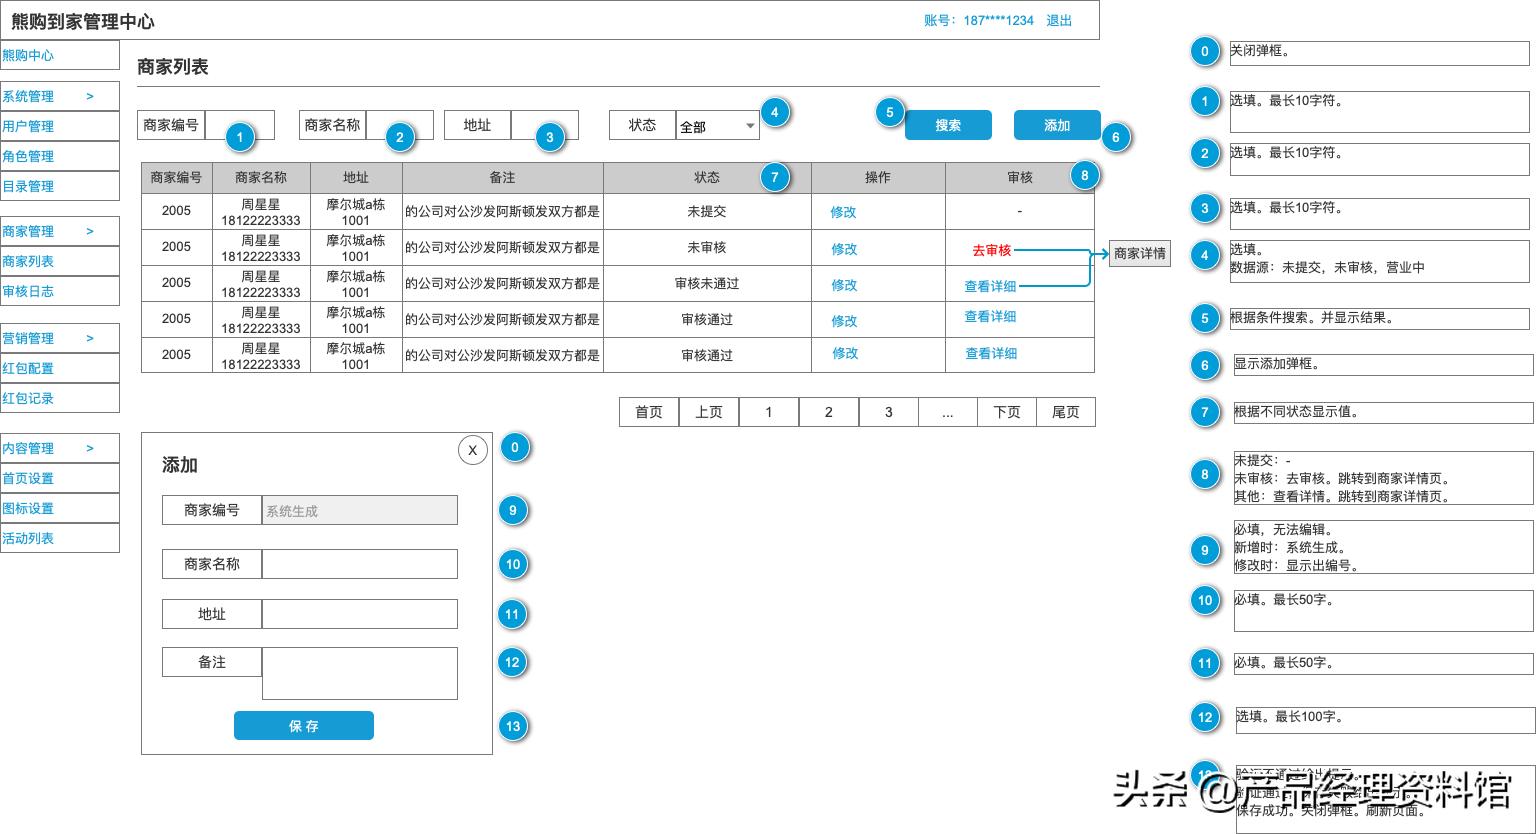Viewport: 1536px width, 834px height.
Task: Click the 商家名称 input field in the dialog
Action: coord(358,563)
